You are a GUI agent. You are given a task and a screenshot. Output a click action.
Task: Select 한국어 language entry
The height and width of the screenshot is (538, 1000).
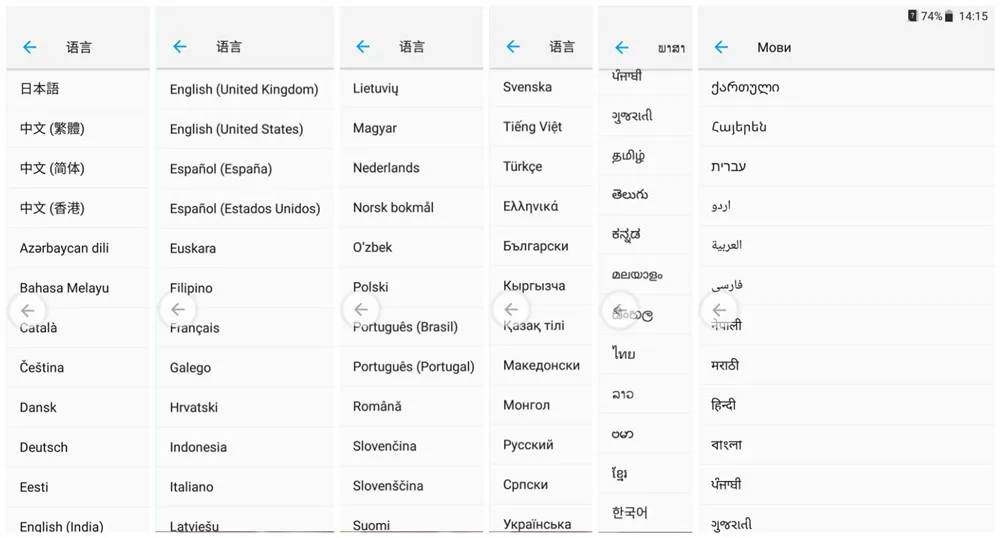pos(645,513)
